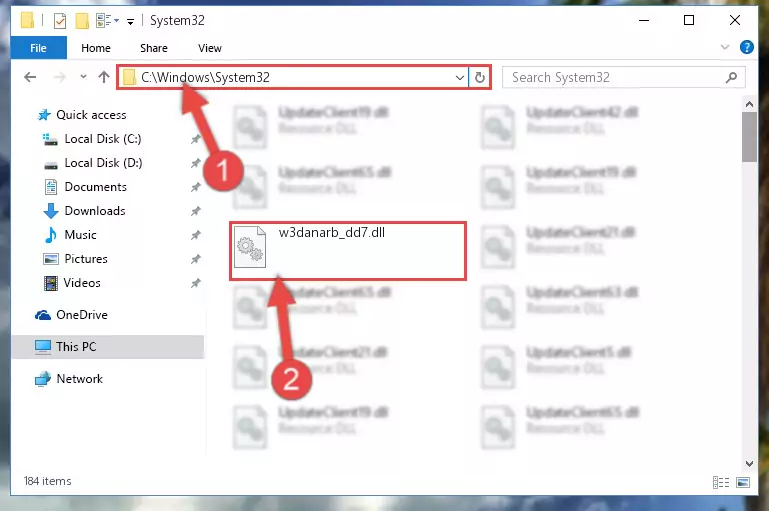
Task: Click the pin icon beside Documents
Action: [195, 187]
